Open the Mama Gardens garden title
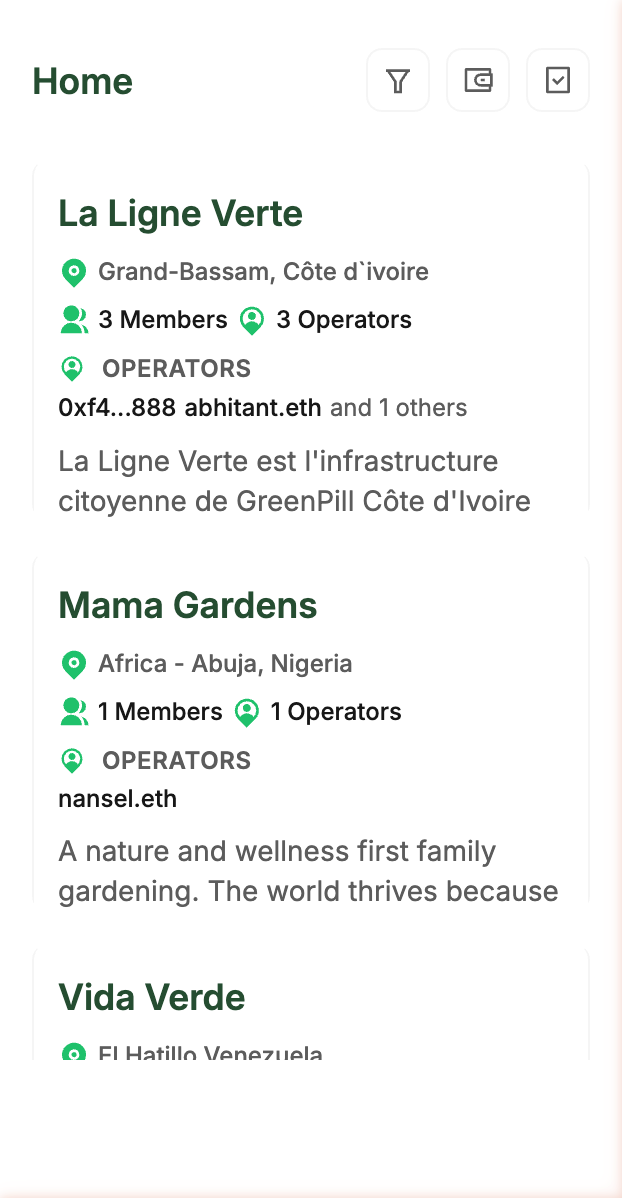The width and height of the screenshot is (622, 1198). point(188,606)
